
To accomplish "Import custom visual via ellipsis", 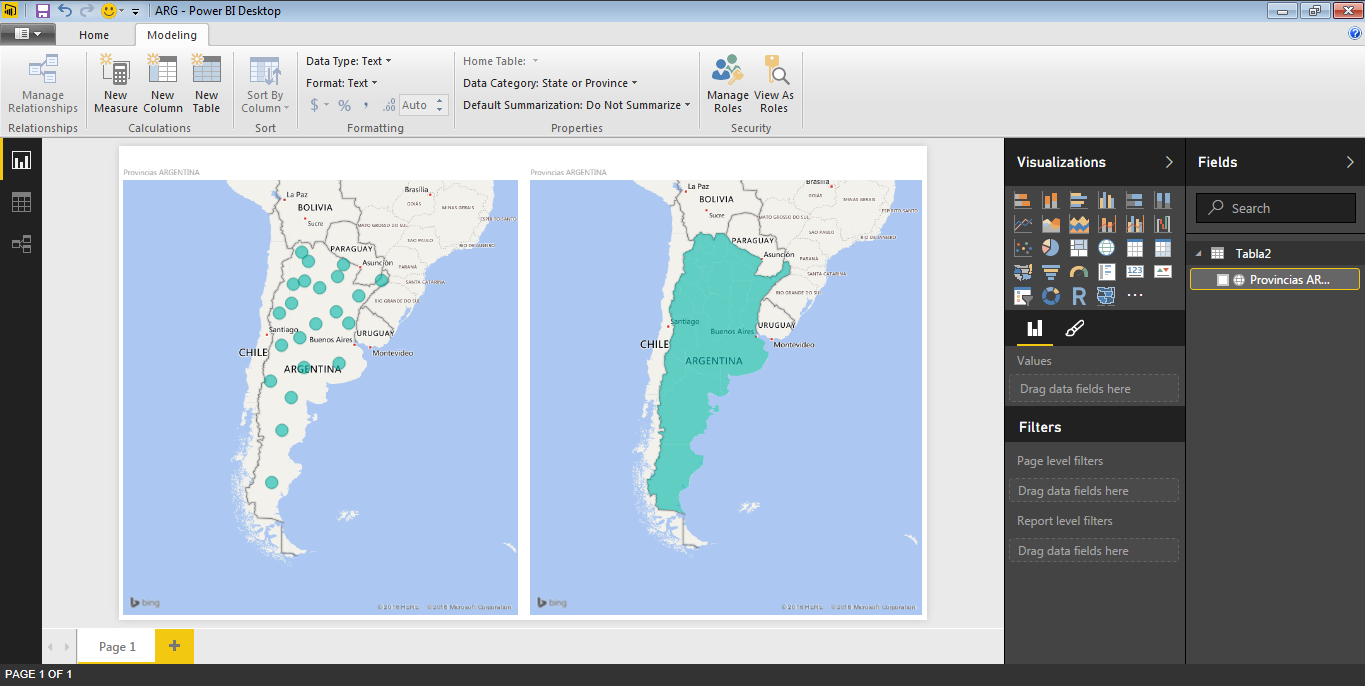I will click(1134, 296).
